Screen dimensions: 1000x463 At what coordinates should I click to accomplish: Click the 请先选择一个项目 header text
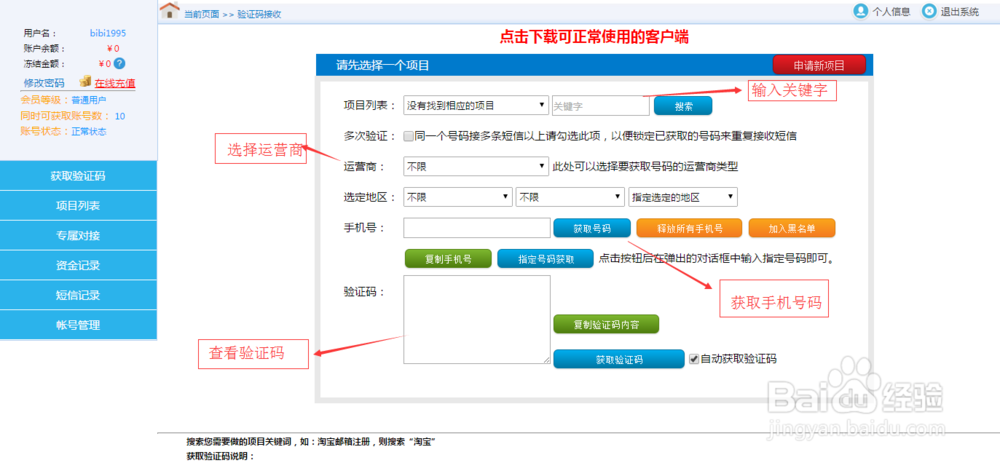tap(383, 65)
